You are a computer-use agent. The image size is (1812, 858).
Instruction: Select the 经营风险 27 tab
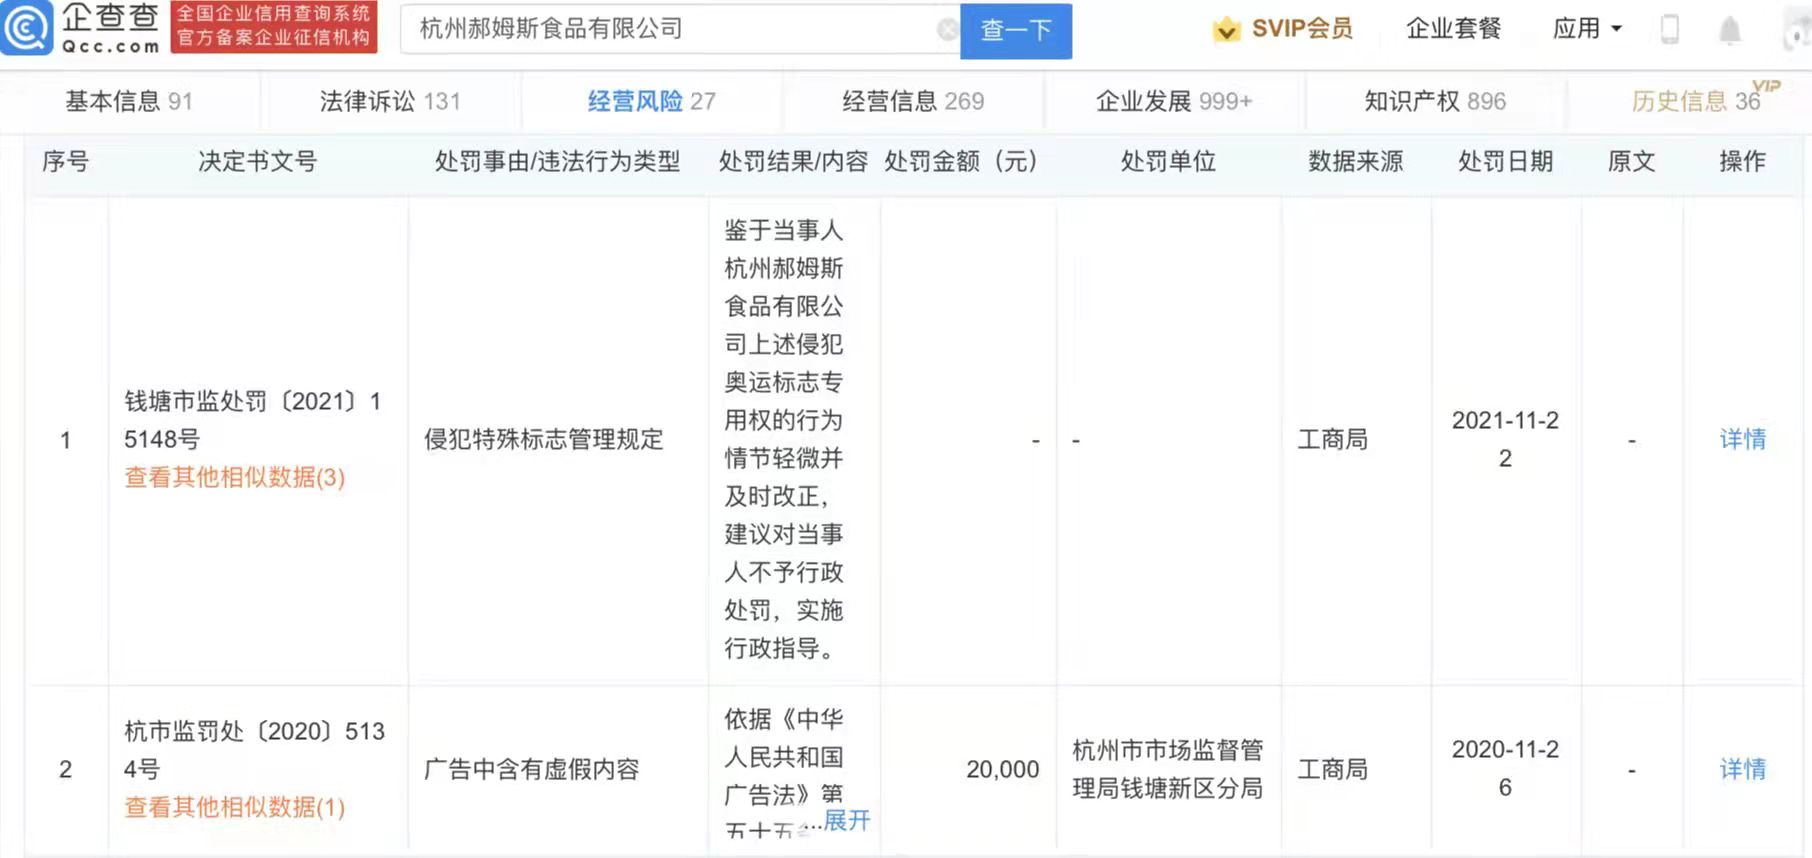point(651,101)
